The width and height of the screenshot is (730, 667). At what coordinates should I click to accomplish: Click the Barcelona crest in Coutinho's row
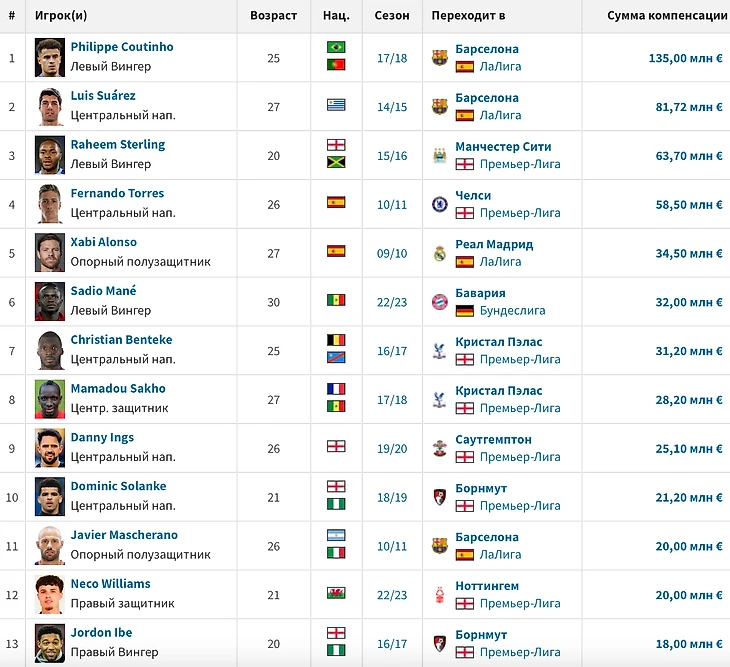[439, 58]
